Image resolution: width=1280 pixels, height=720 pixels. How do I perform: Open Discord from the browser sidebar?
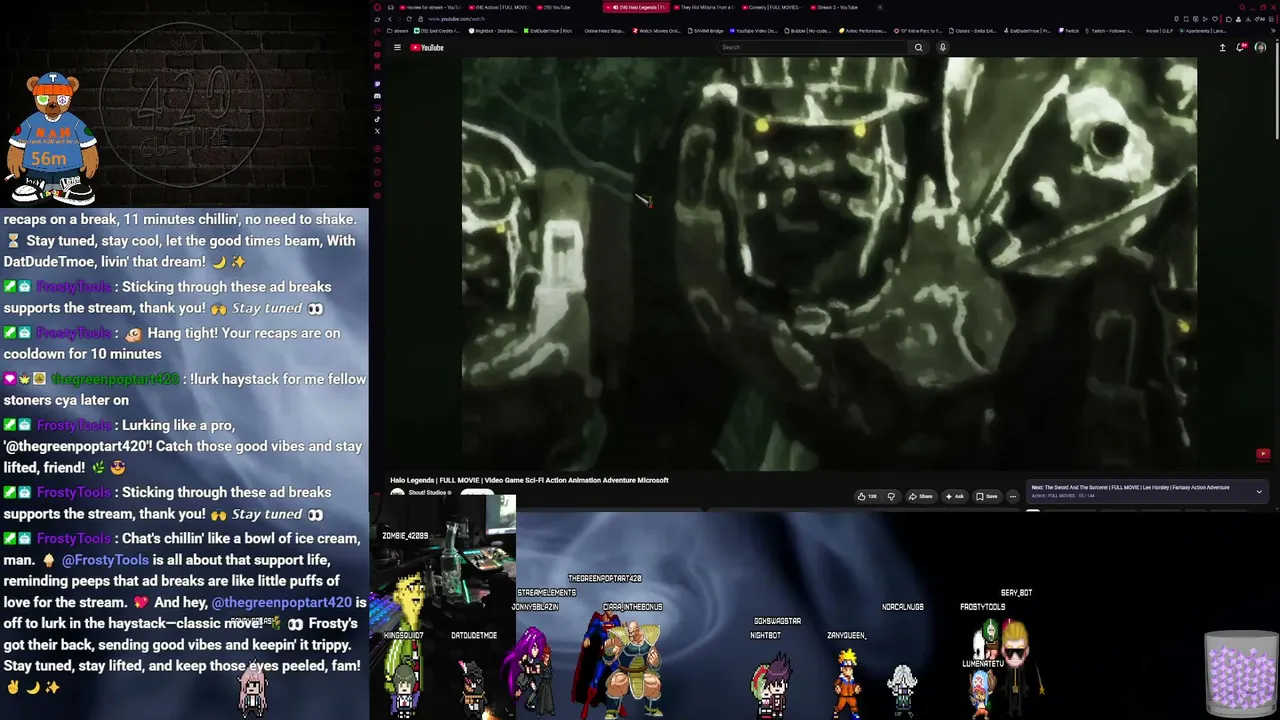pyautogui.click(x=377, y=96)
